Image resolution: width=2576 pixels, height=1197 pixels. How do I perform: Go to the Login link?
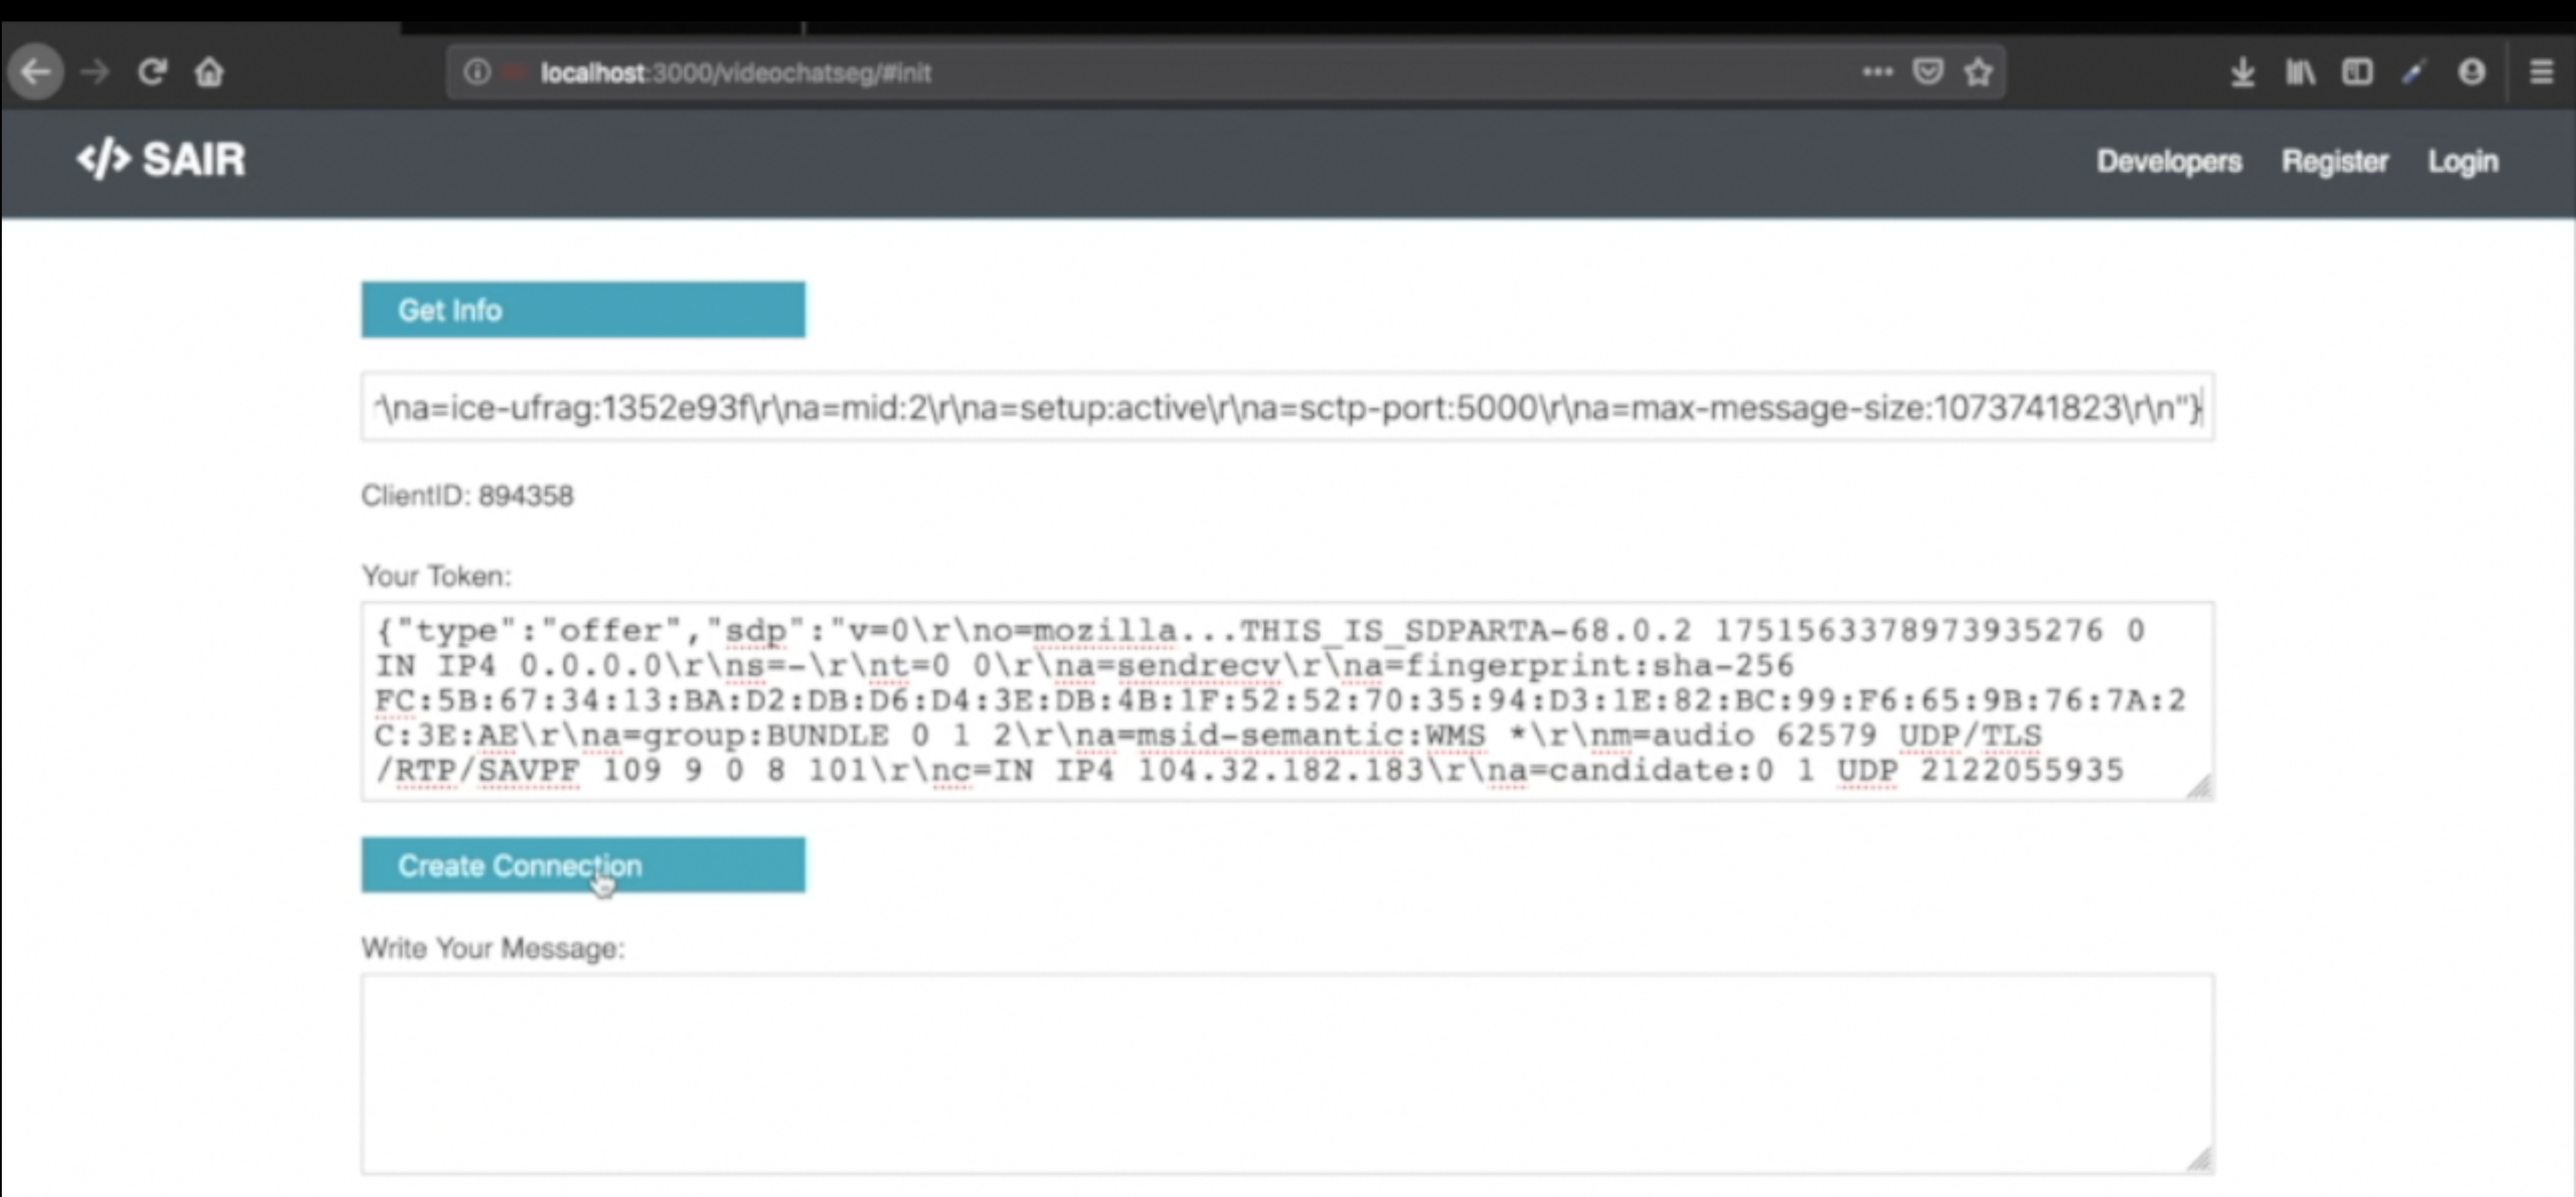point(2463,161)
